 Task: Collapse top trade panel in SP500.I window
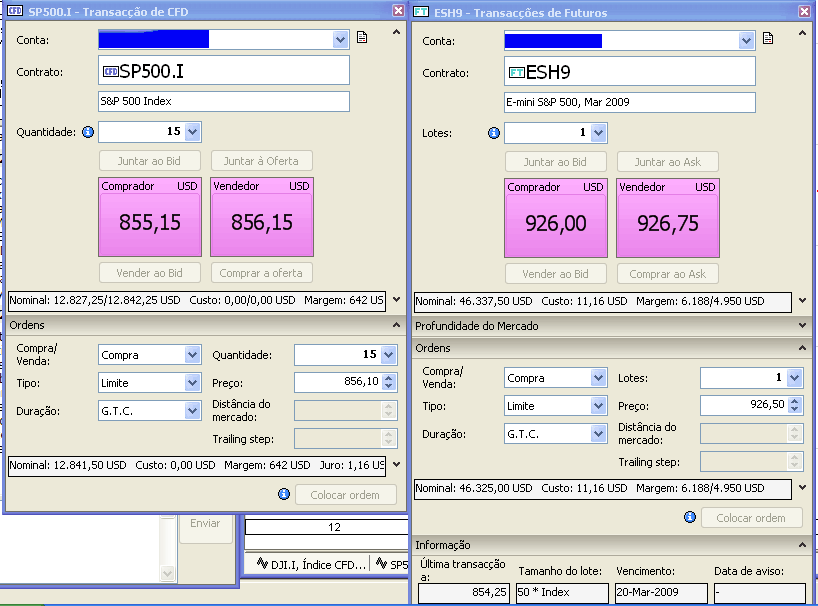(396, 32)
